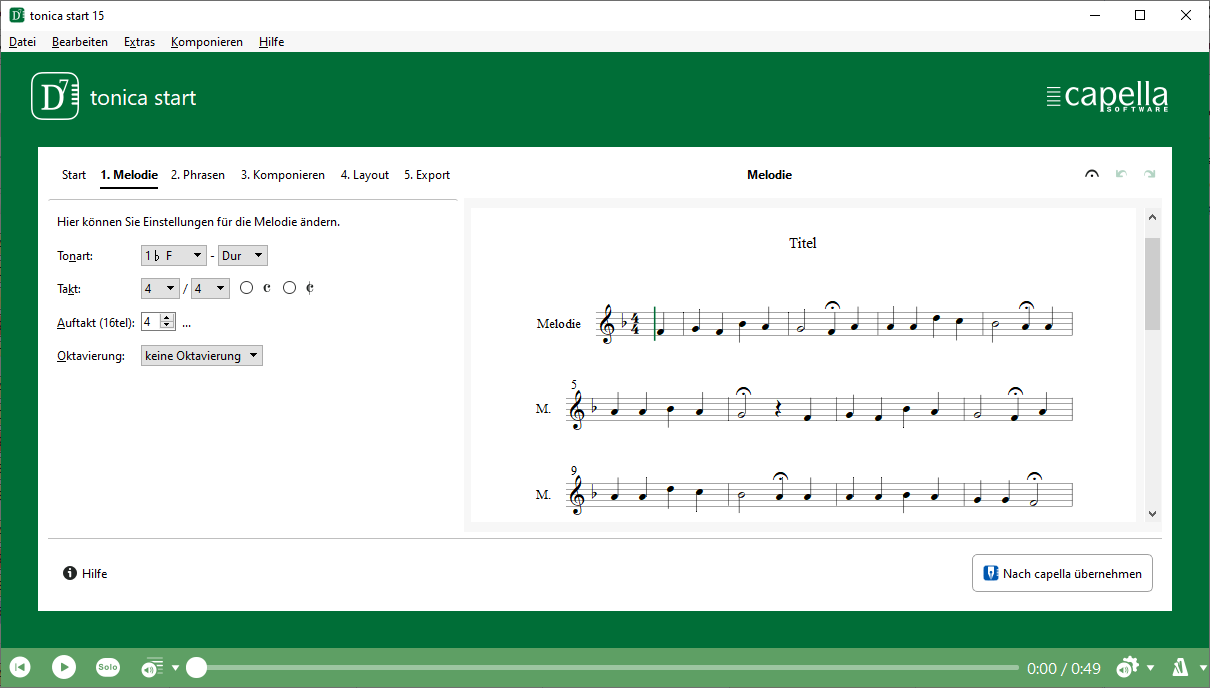The height and width of the screenshot is (688, 1210).
Task: Click the metronome icon
Action: (x=1180, y=667)
